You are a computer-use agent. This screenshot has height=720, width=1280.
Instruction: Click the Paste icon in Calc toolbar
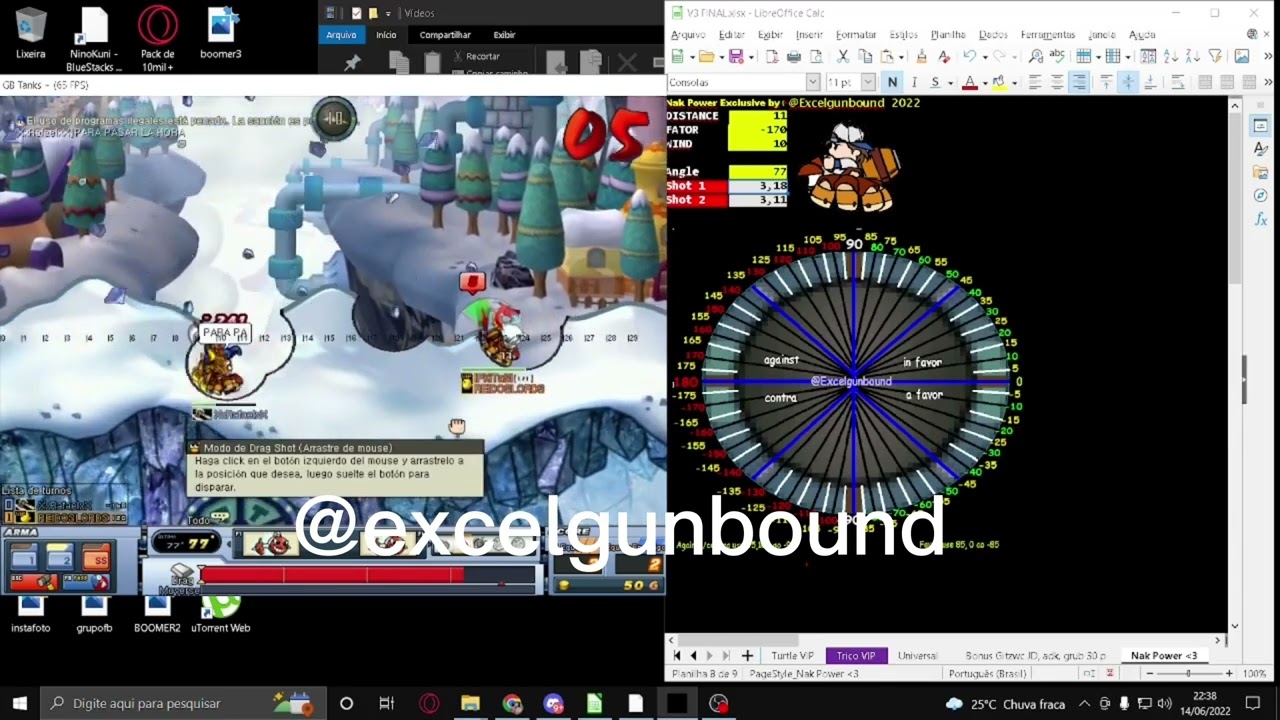point(887,57)
